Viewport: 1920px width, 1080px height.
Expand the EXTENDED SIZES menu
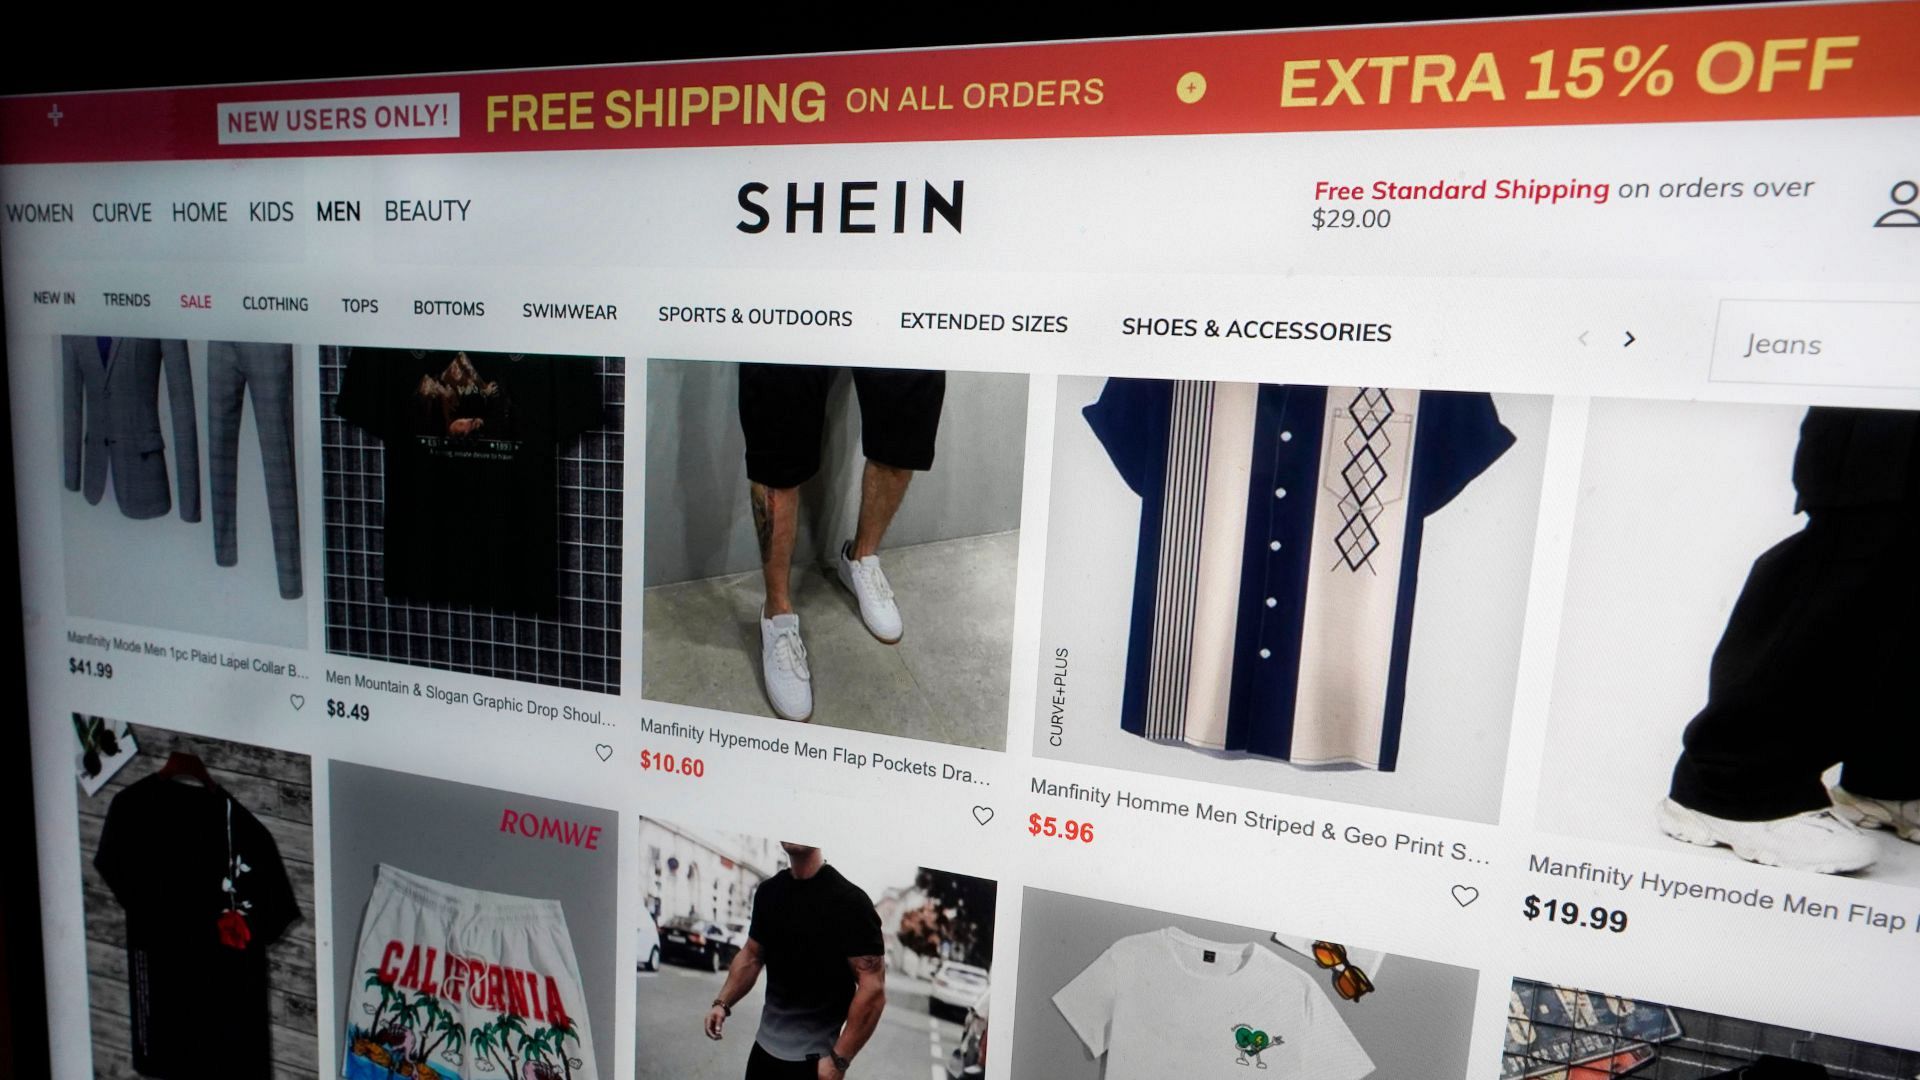tap(983, 322)
